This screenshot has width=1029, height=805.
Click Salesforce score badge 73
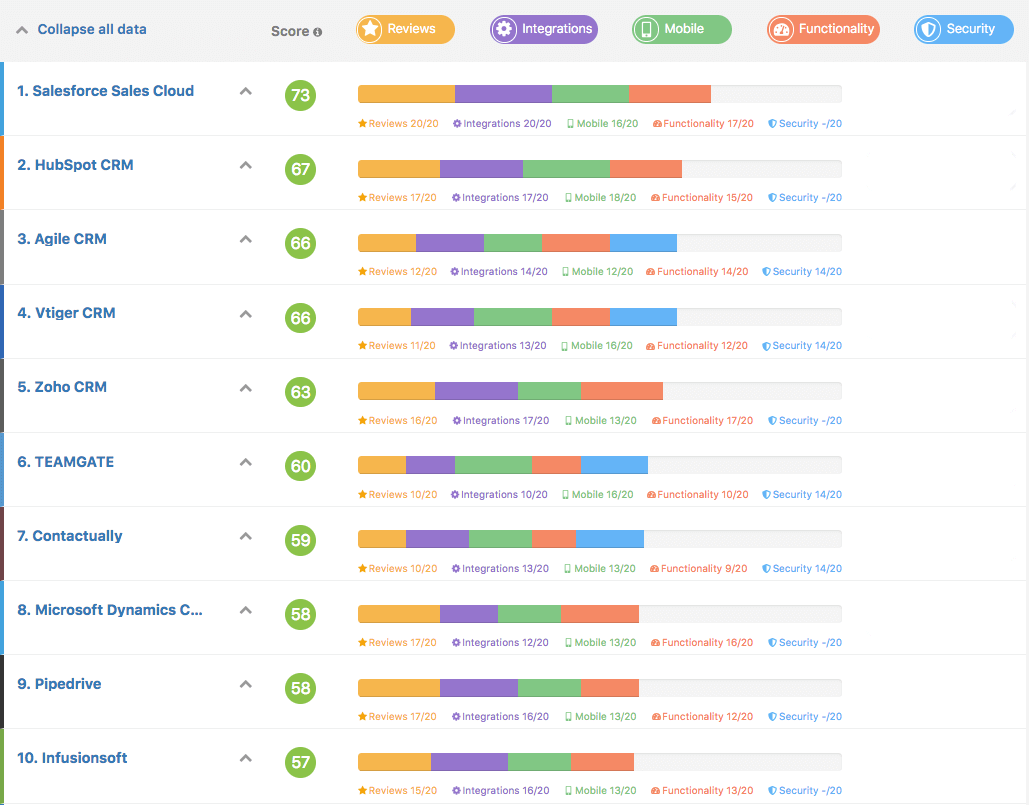pyautogui.click(x=301, y=95)
